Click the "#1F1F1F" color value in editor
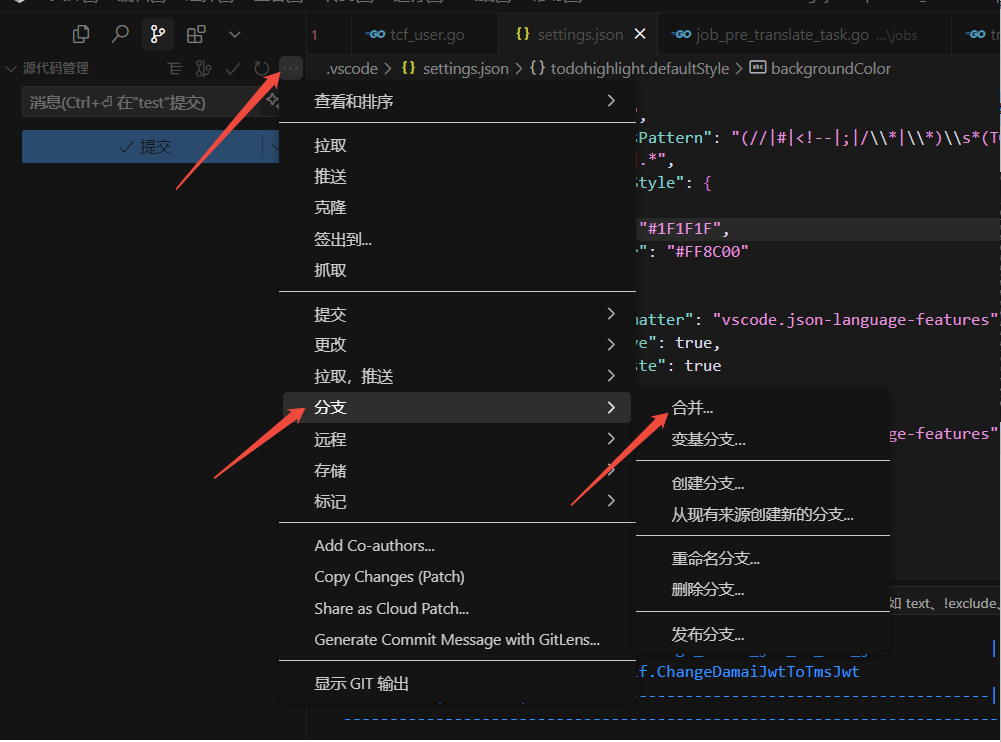 (680, 229)
